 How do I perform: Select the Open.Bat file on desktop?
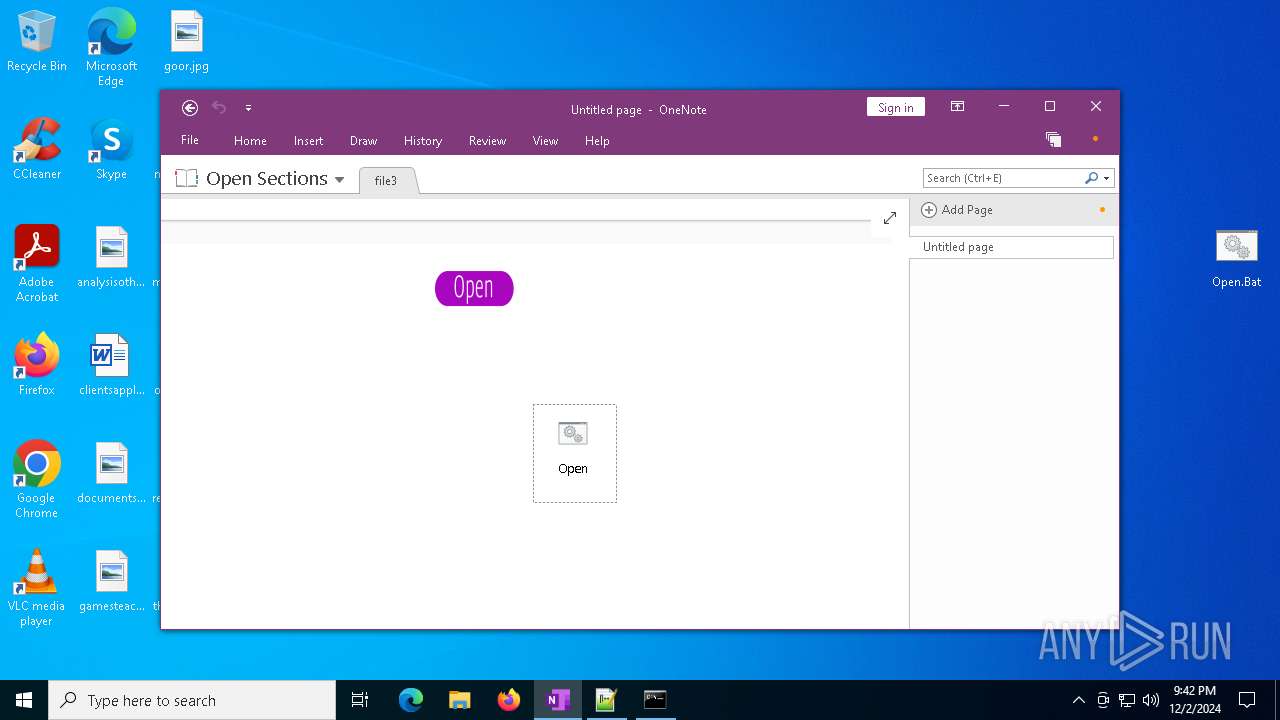1237,258
